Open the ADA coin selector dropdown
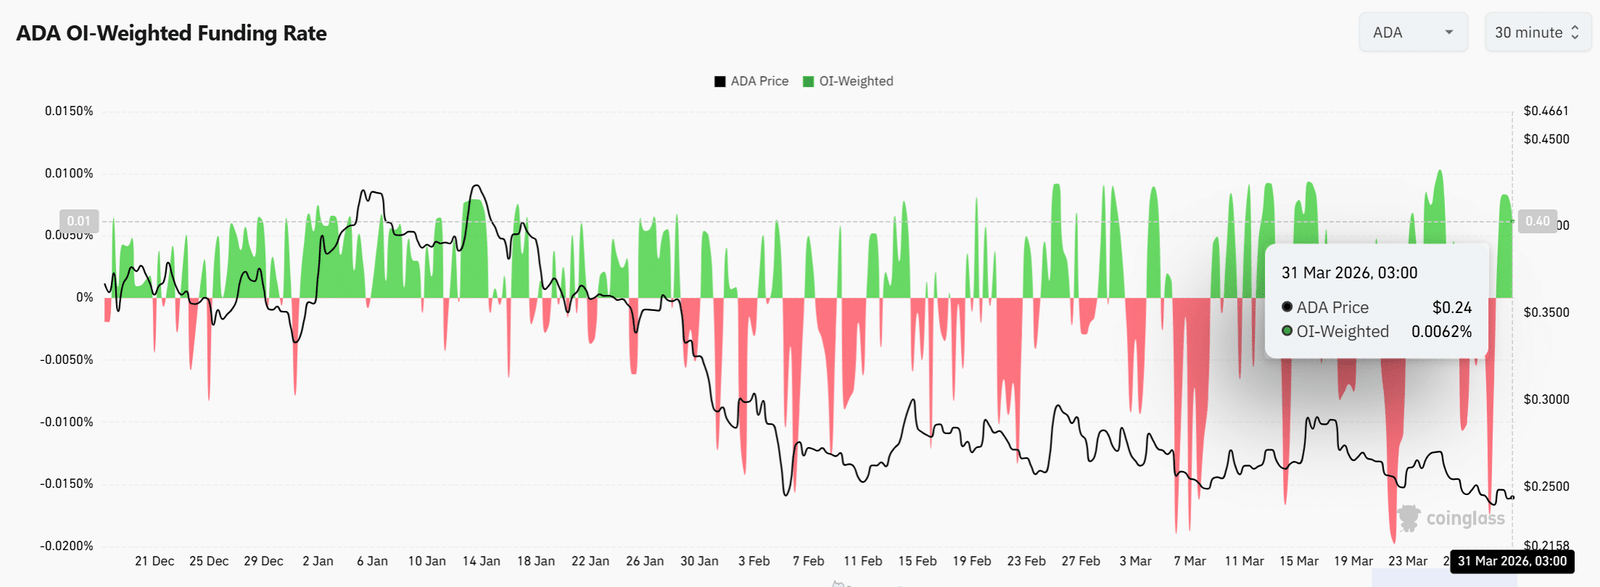 [1412, 33]
